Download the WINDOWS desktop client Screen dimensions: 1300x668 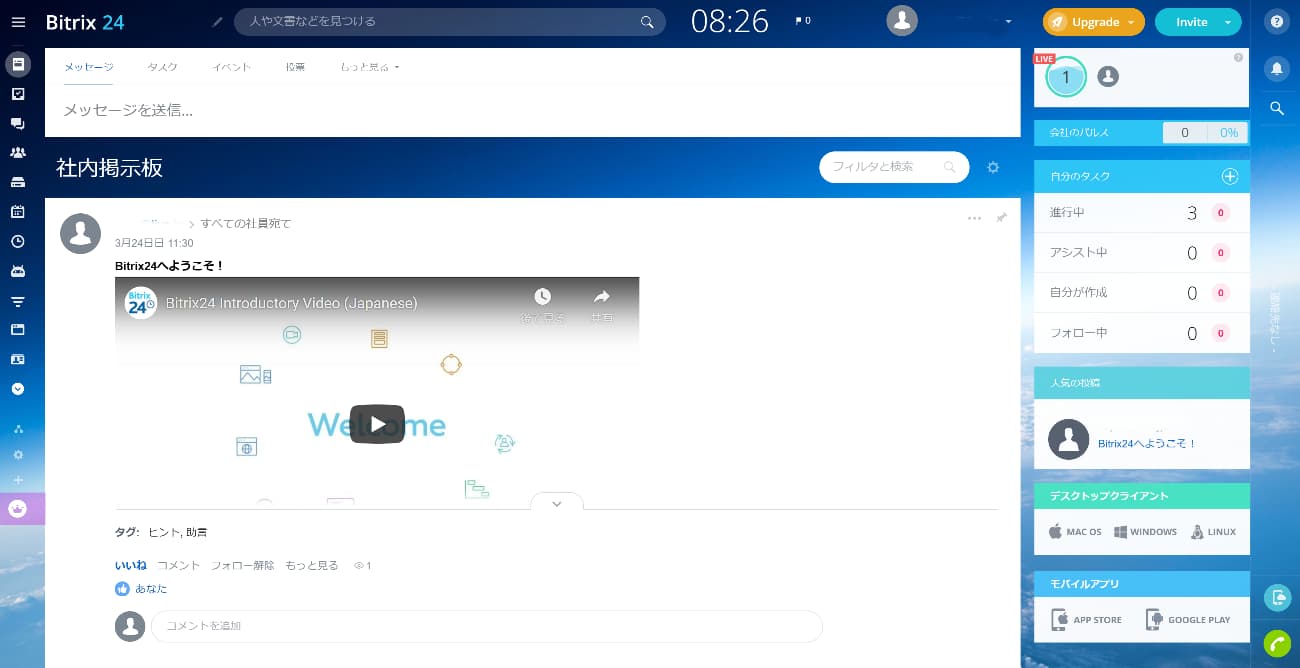[1146, 532]
